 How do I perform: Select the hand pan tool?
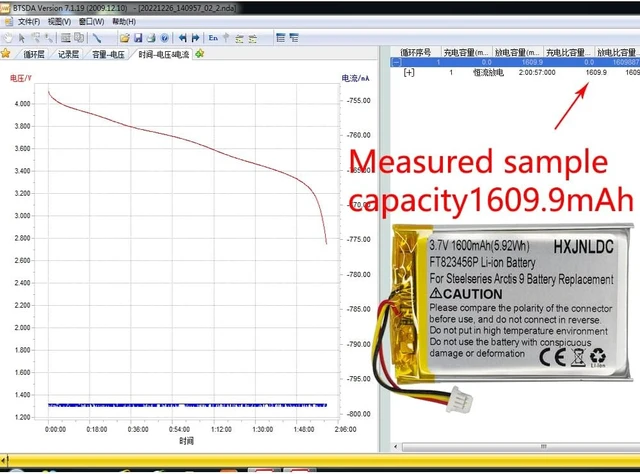(8, 38)
